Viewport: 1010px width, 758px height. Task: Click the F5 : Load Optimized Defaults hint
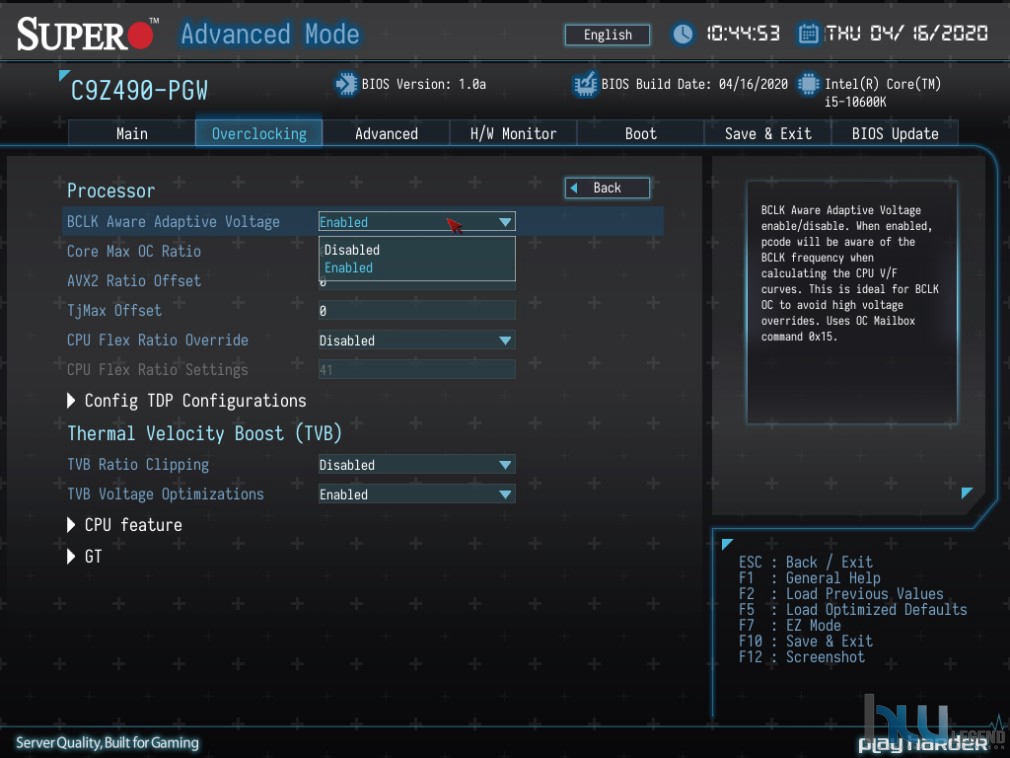[853, 609]
